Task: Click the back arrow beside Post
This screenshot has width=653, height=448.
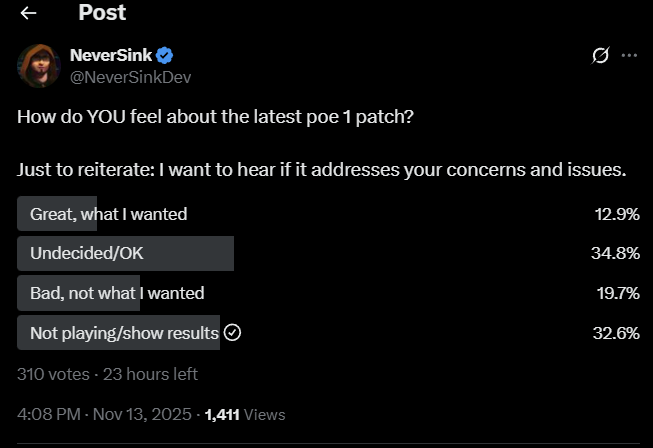Action: point(29,14)
